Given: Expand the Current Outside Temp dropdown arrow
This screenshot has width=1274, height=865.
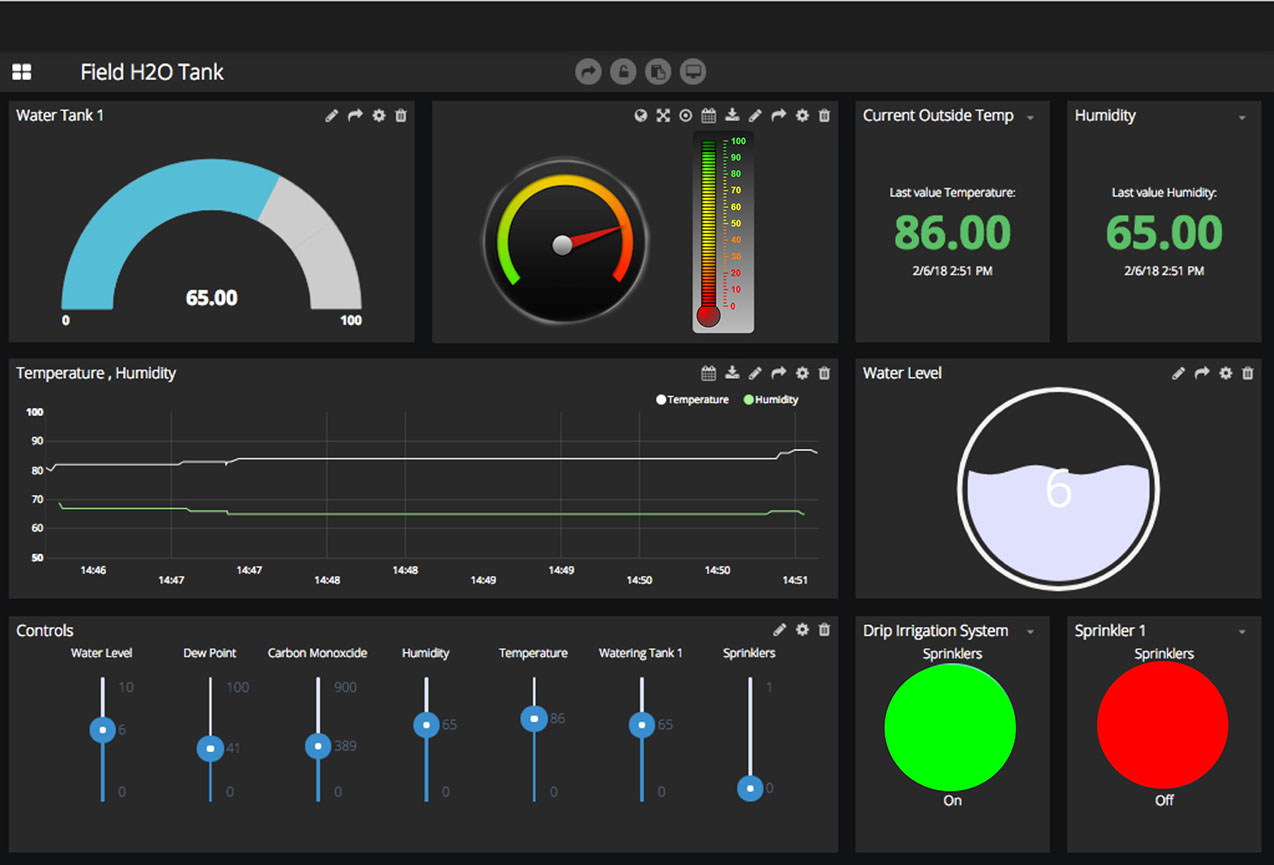Looking at the screenshot, I should [x=1030, y=118].
